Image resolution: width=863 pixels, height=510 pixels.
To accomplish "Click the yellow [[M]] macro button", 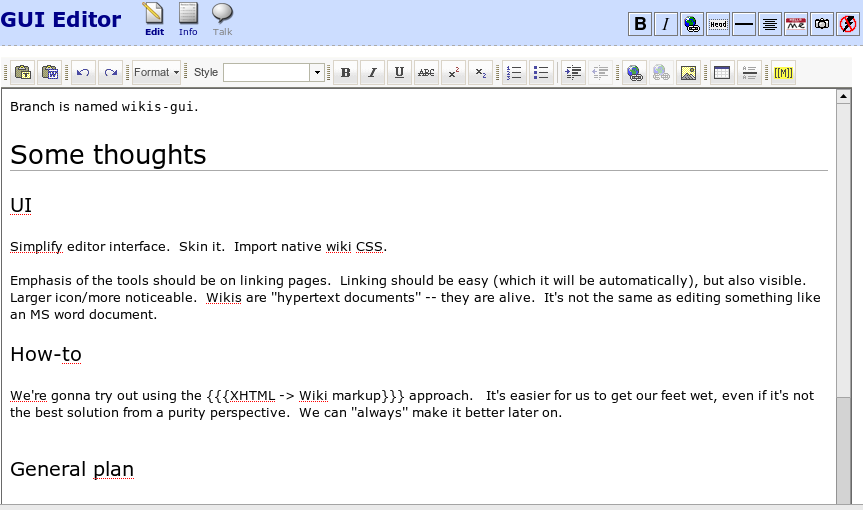I will click(783, 73).
